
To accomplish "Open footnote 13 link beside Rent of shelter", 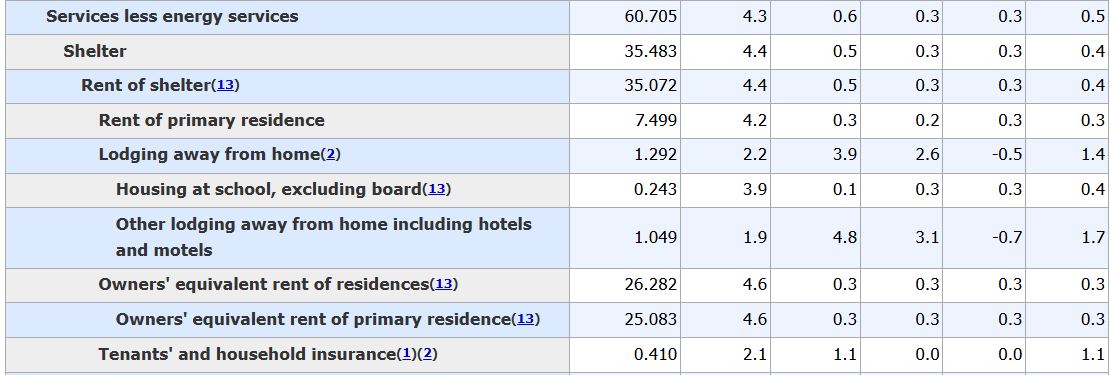I will pos(225,86).
